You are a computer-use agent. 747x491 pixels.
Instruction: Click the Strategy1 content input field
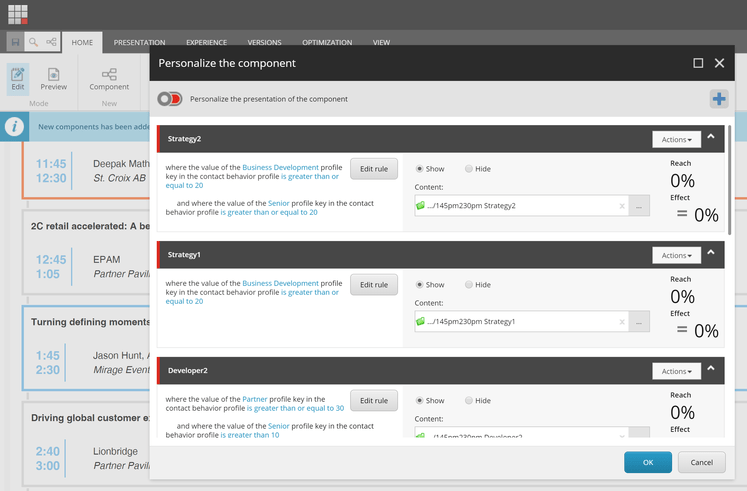click(x=522, y=321)
